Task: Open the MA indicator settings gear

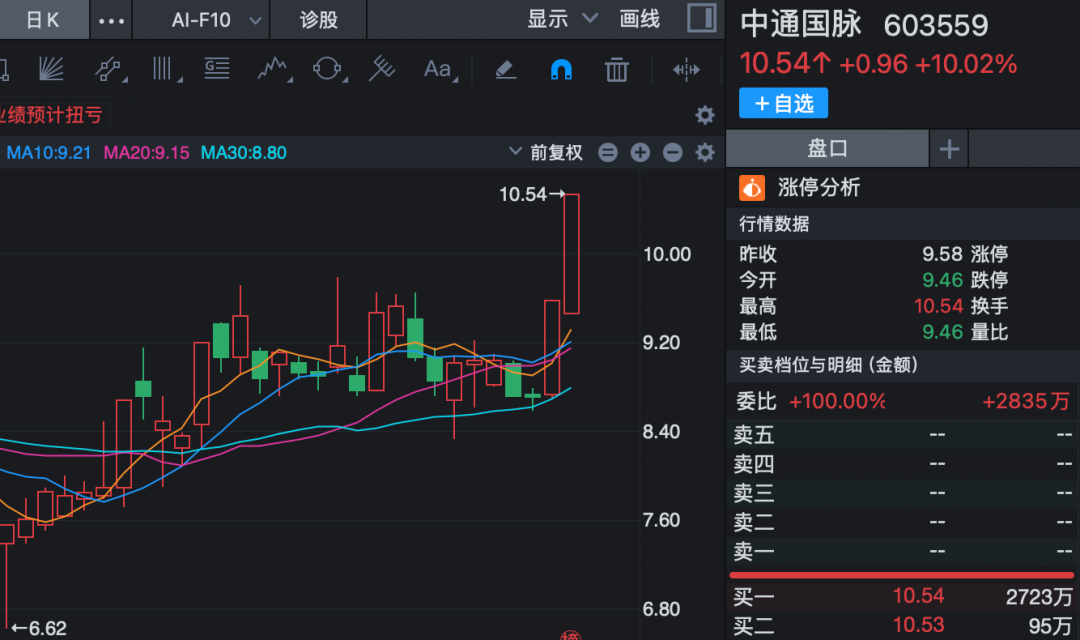Action: (705, 152)
